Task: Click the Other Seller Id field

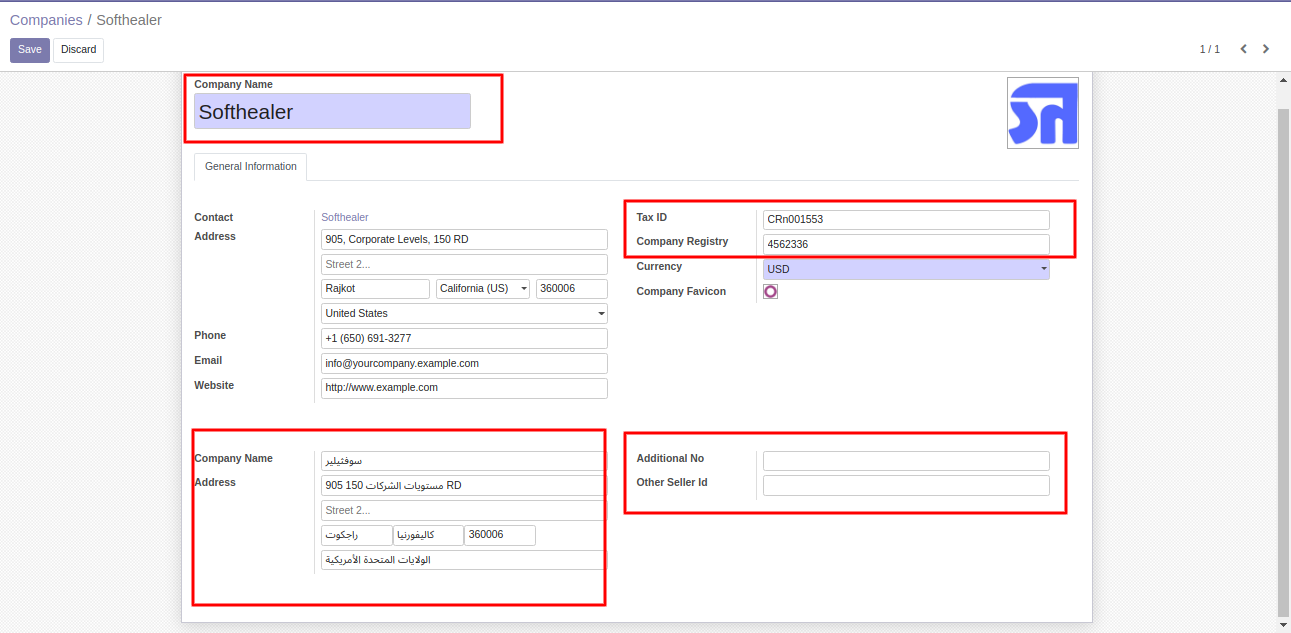Action: [x=905, y=485]
